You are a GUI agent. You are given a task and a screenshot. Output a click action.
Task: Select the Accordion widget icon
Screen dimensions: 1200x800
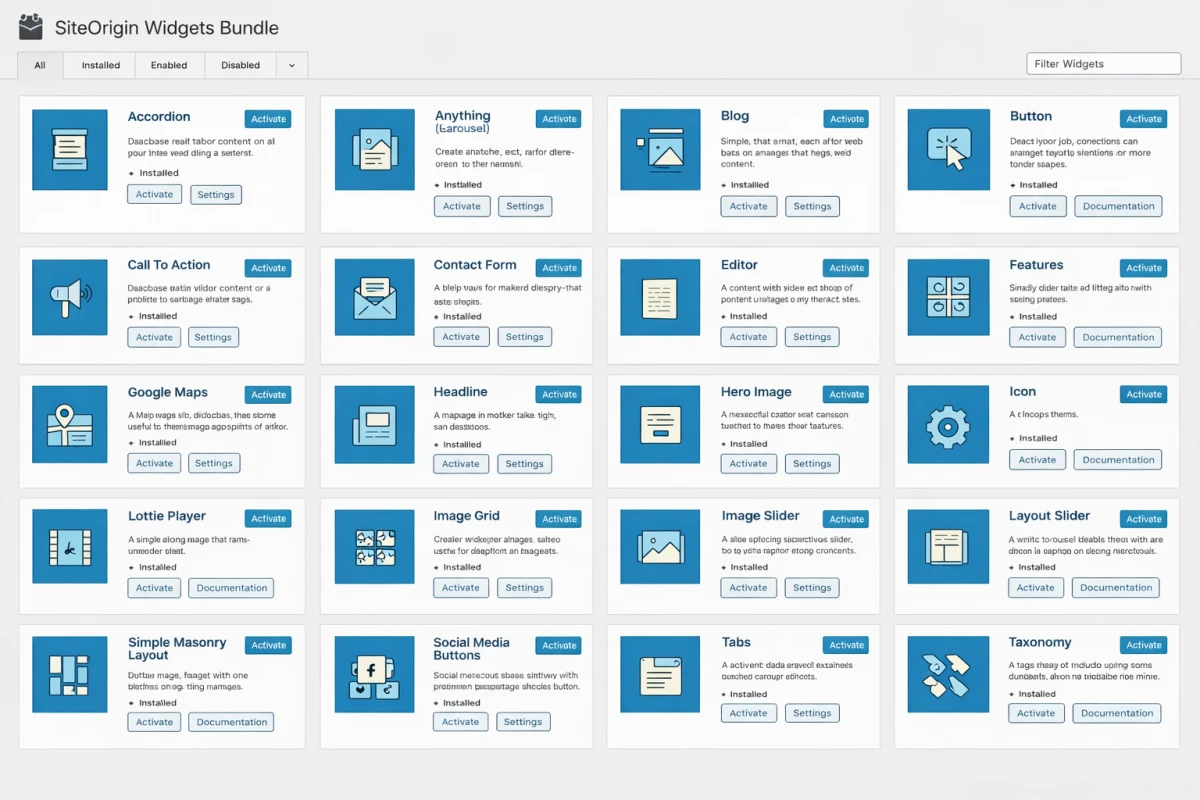coord(69,149)
